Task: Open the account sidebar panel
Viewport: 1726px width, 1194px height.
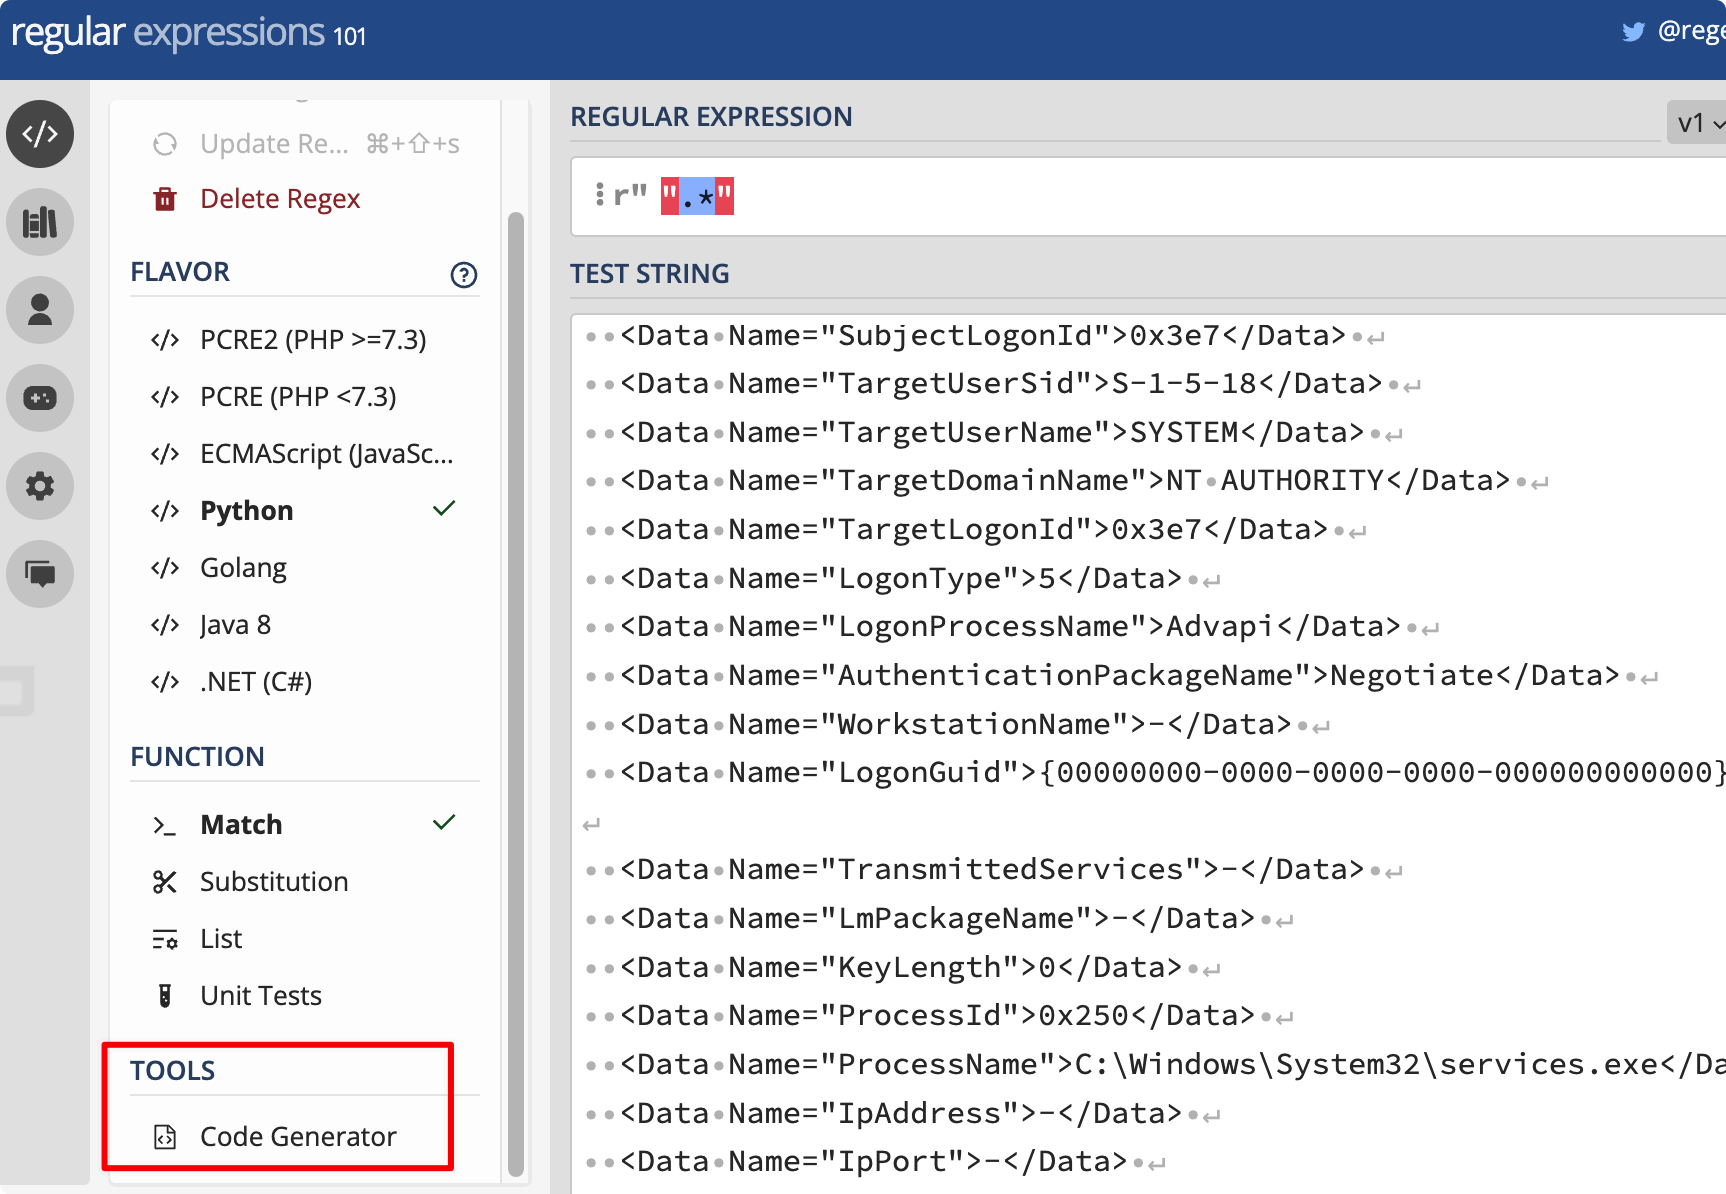Action: (x=40, y=310)
